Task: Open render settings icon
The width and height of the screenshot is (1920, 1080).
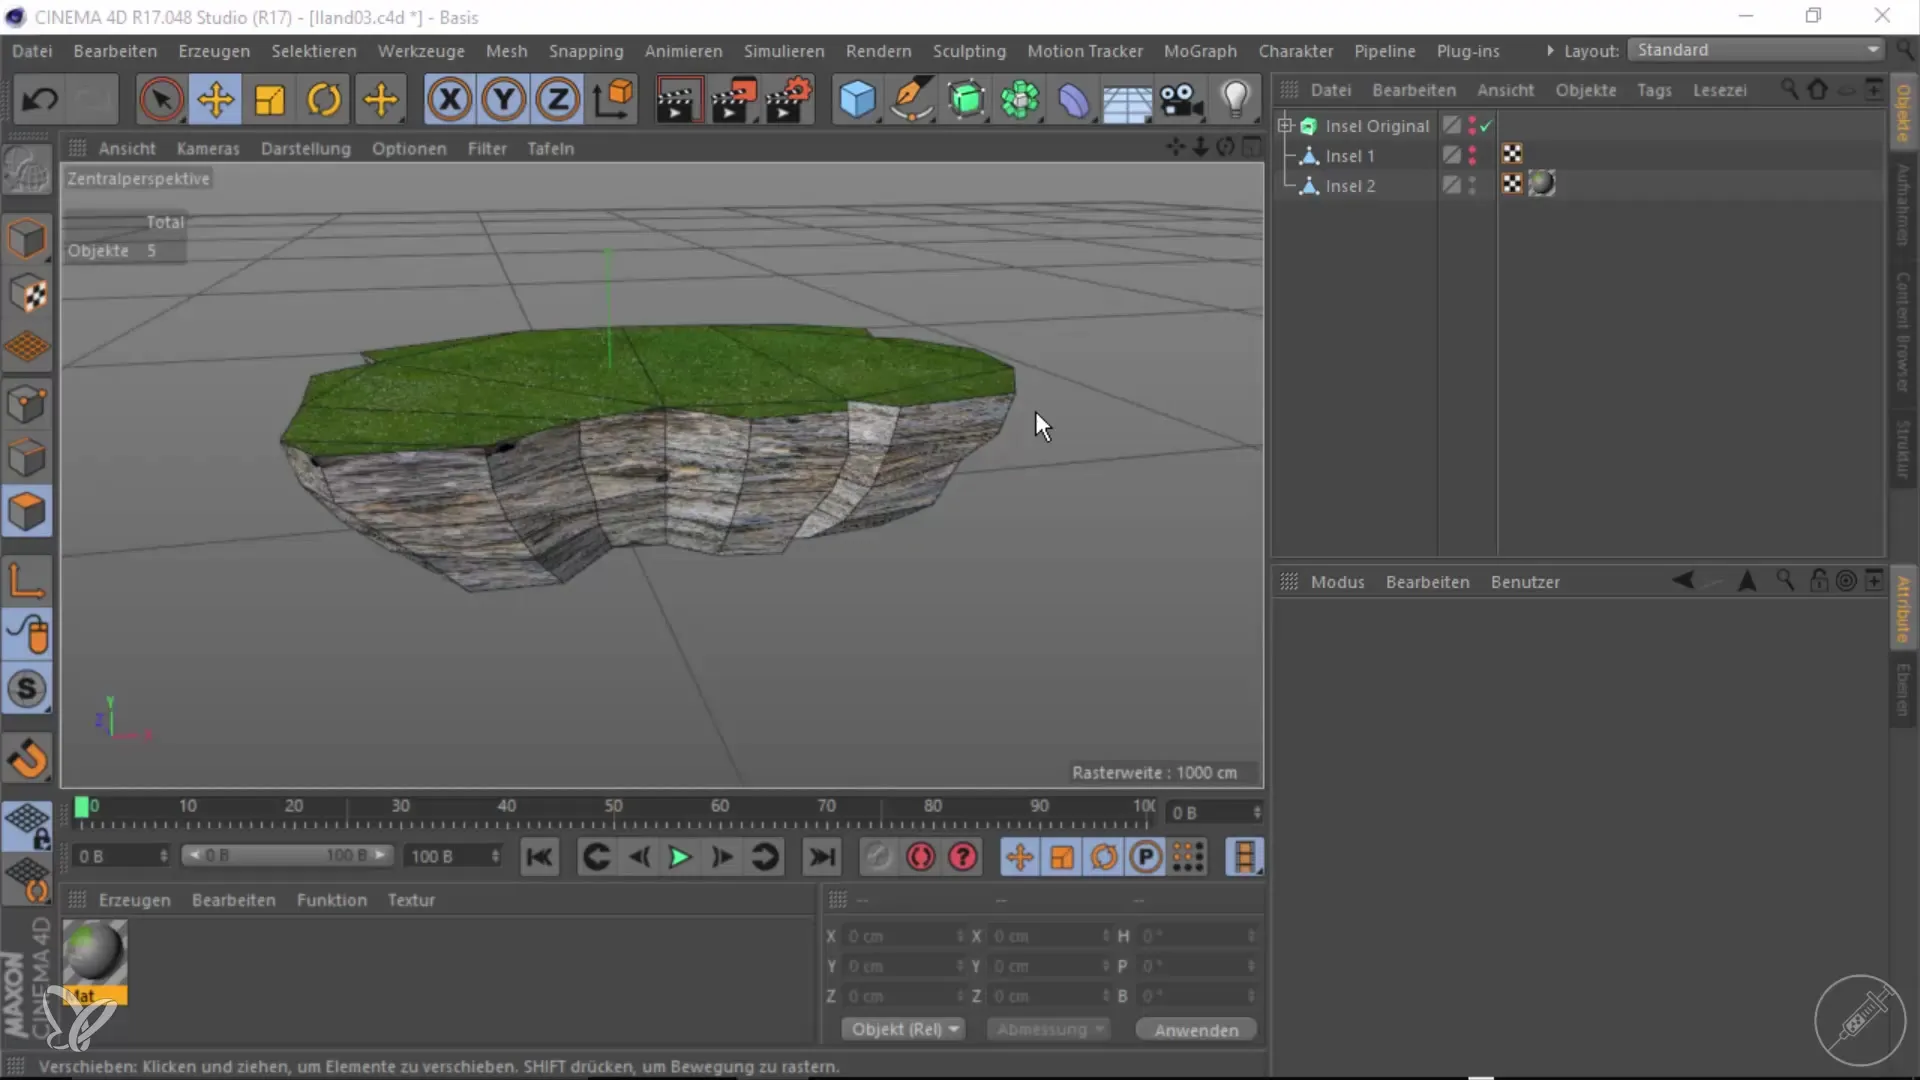Action: 789,99
